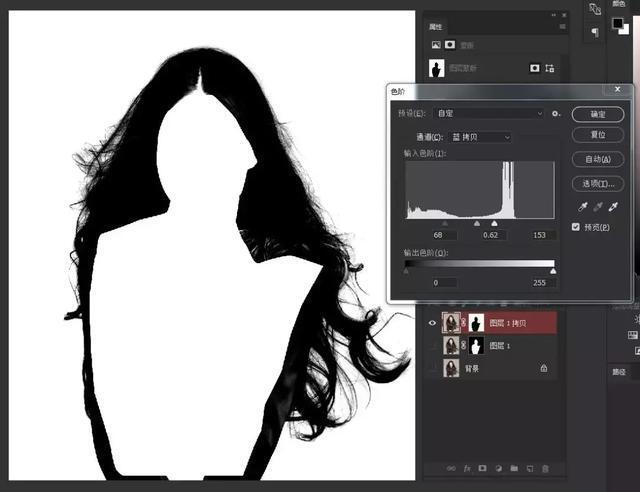The height and width of the screenshot is (492, 640).
Task: Hide the 图层 1 拷贝 layer eye
Action: (x=433, y=322)
